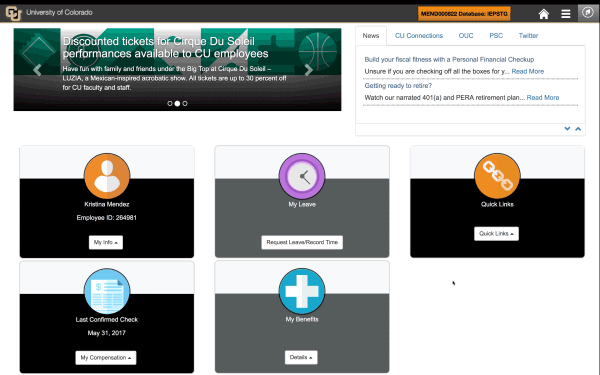Click the Last Confirmed Check paycheck icon

pos(107,291)
